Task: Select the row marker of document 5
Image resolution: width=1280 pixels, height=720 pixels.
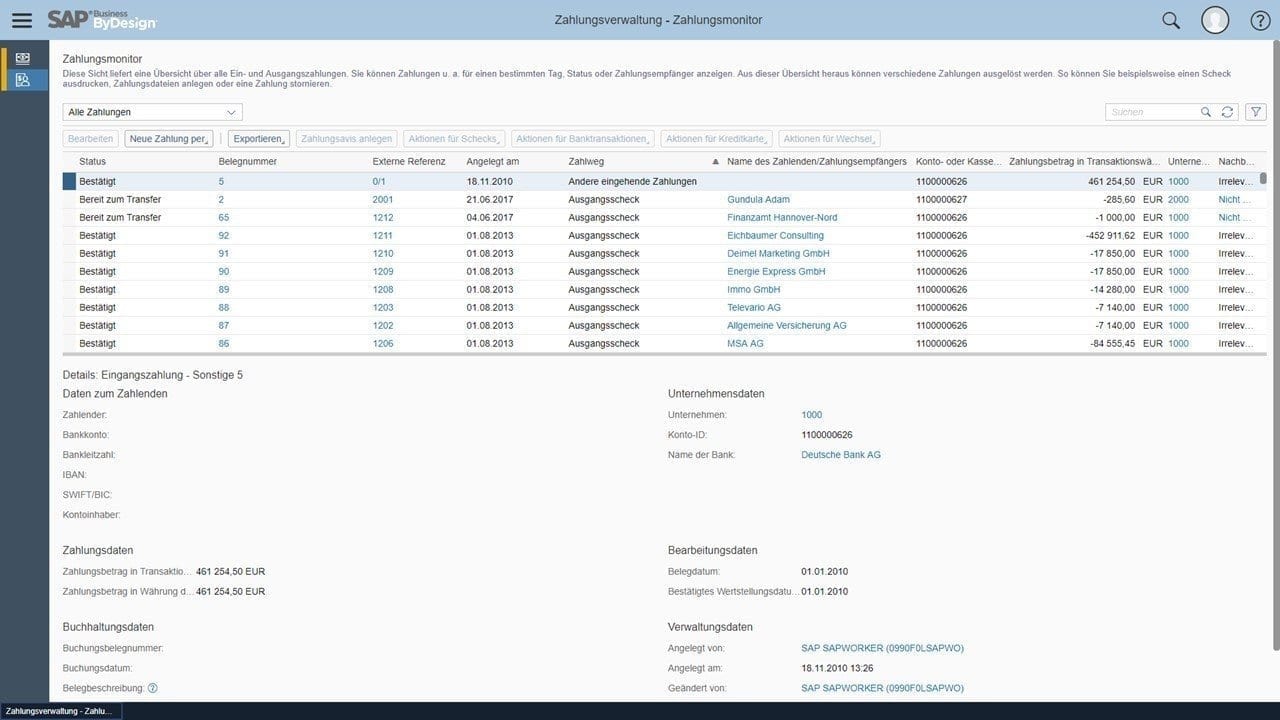Action: click(69, 181)
